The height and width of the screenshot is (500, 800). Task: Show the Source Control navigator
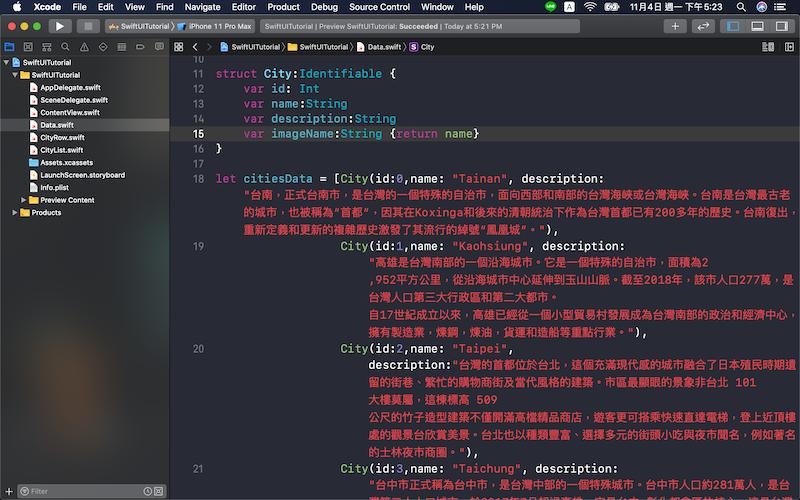[x=28, y=47]
